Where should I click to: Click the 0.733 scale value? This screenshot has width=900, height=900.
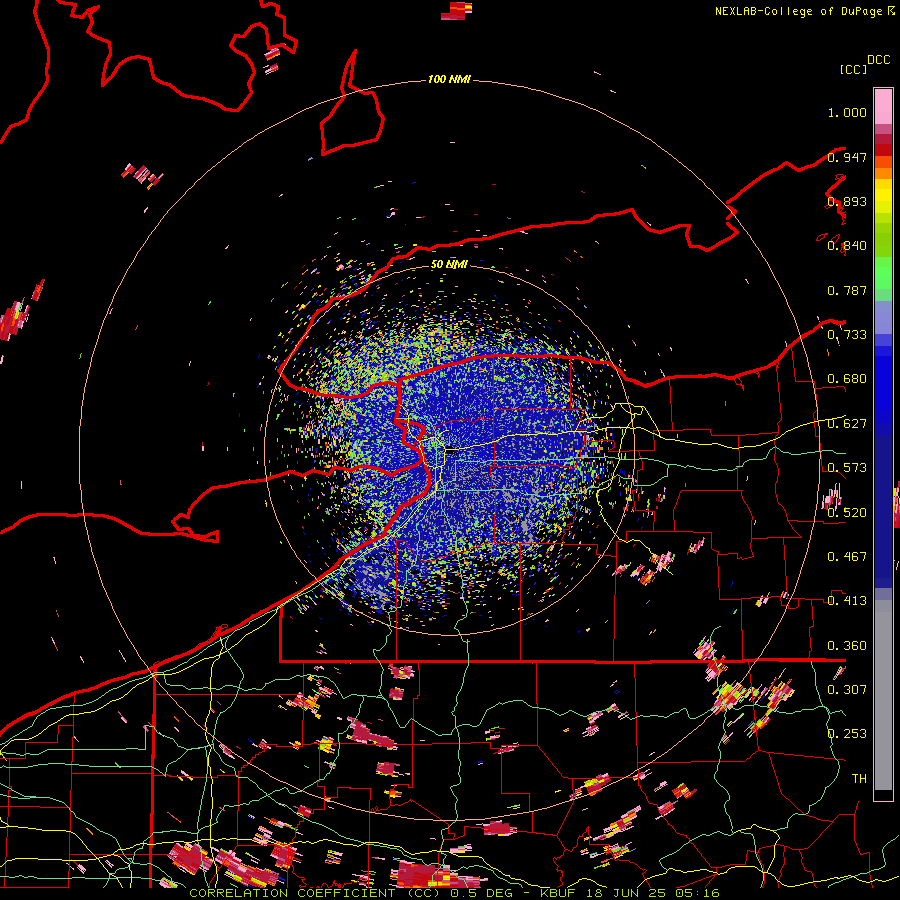pyautogui.click(x=847, y=335)
